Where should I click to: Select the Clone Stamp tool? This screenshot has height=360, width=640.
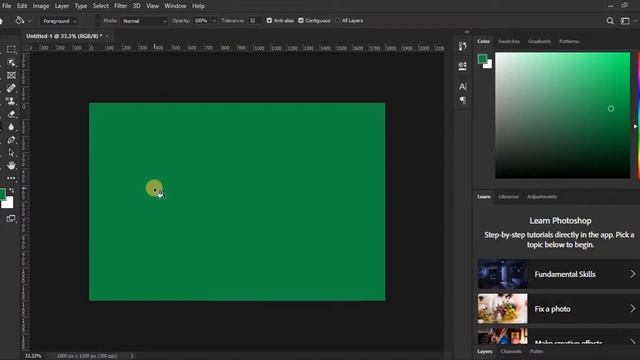click(x=11, y=101)
